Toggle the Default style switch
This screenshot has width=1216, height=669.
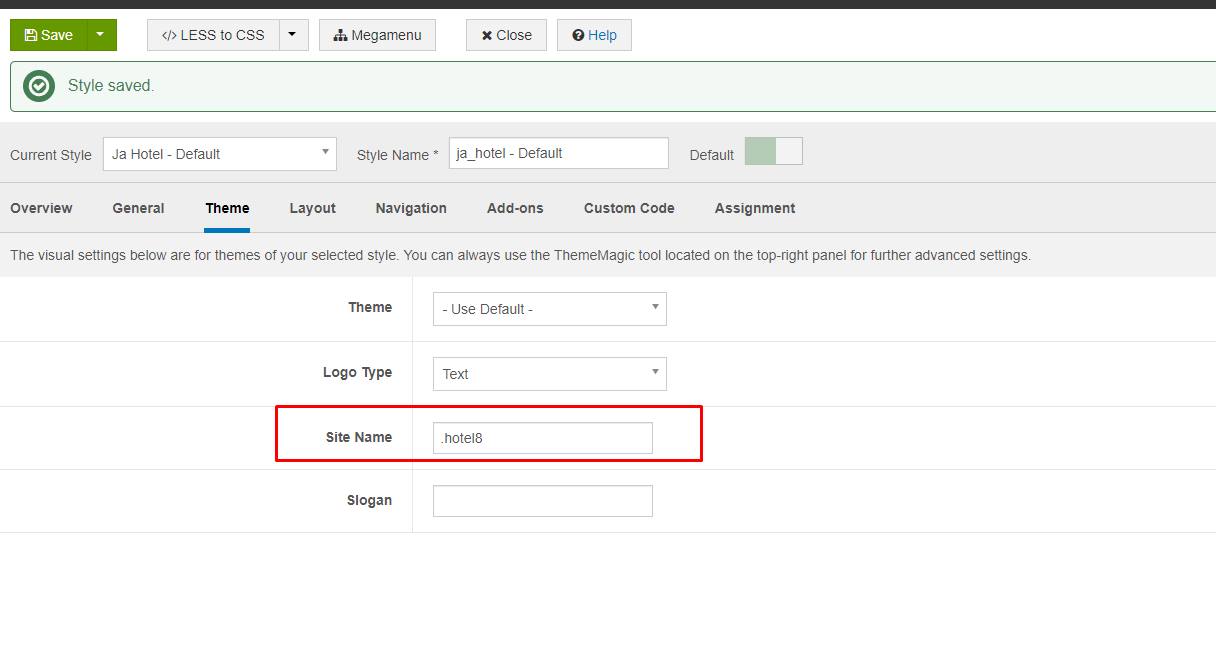click(x=773, y=152)
